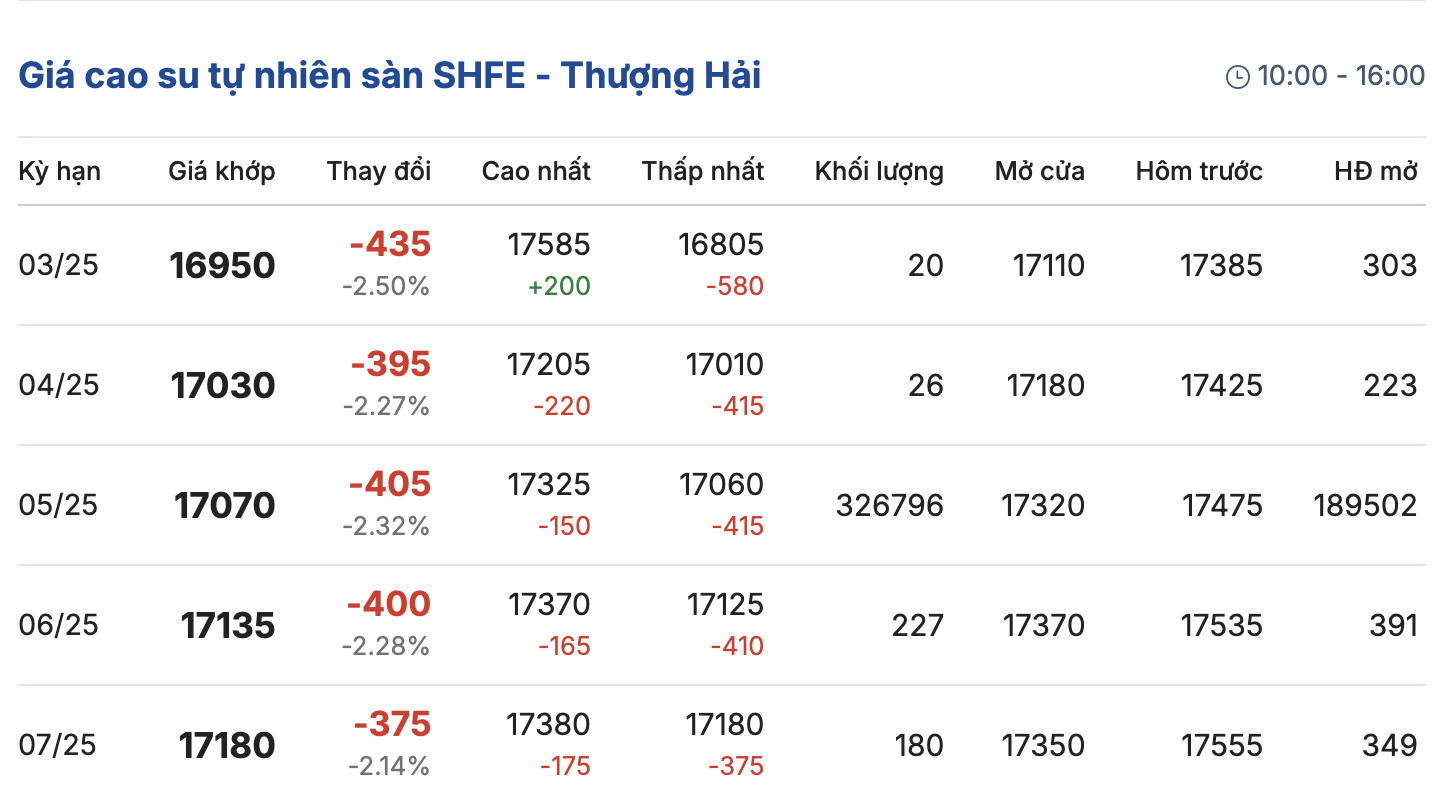Image resolution: width=1446 pixels, height=802 pixels.
Task: Select the 07/25 contract term
Action: pyautogui.click(x=59, y=746)
